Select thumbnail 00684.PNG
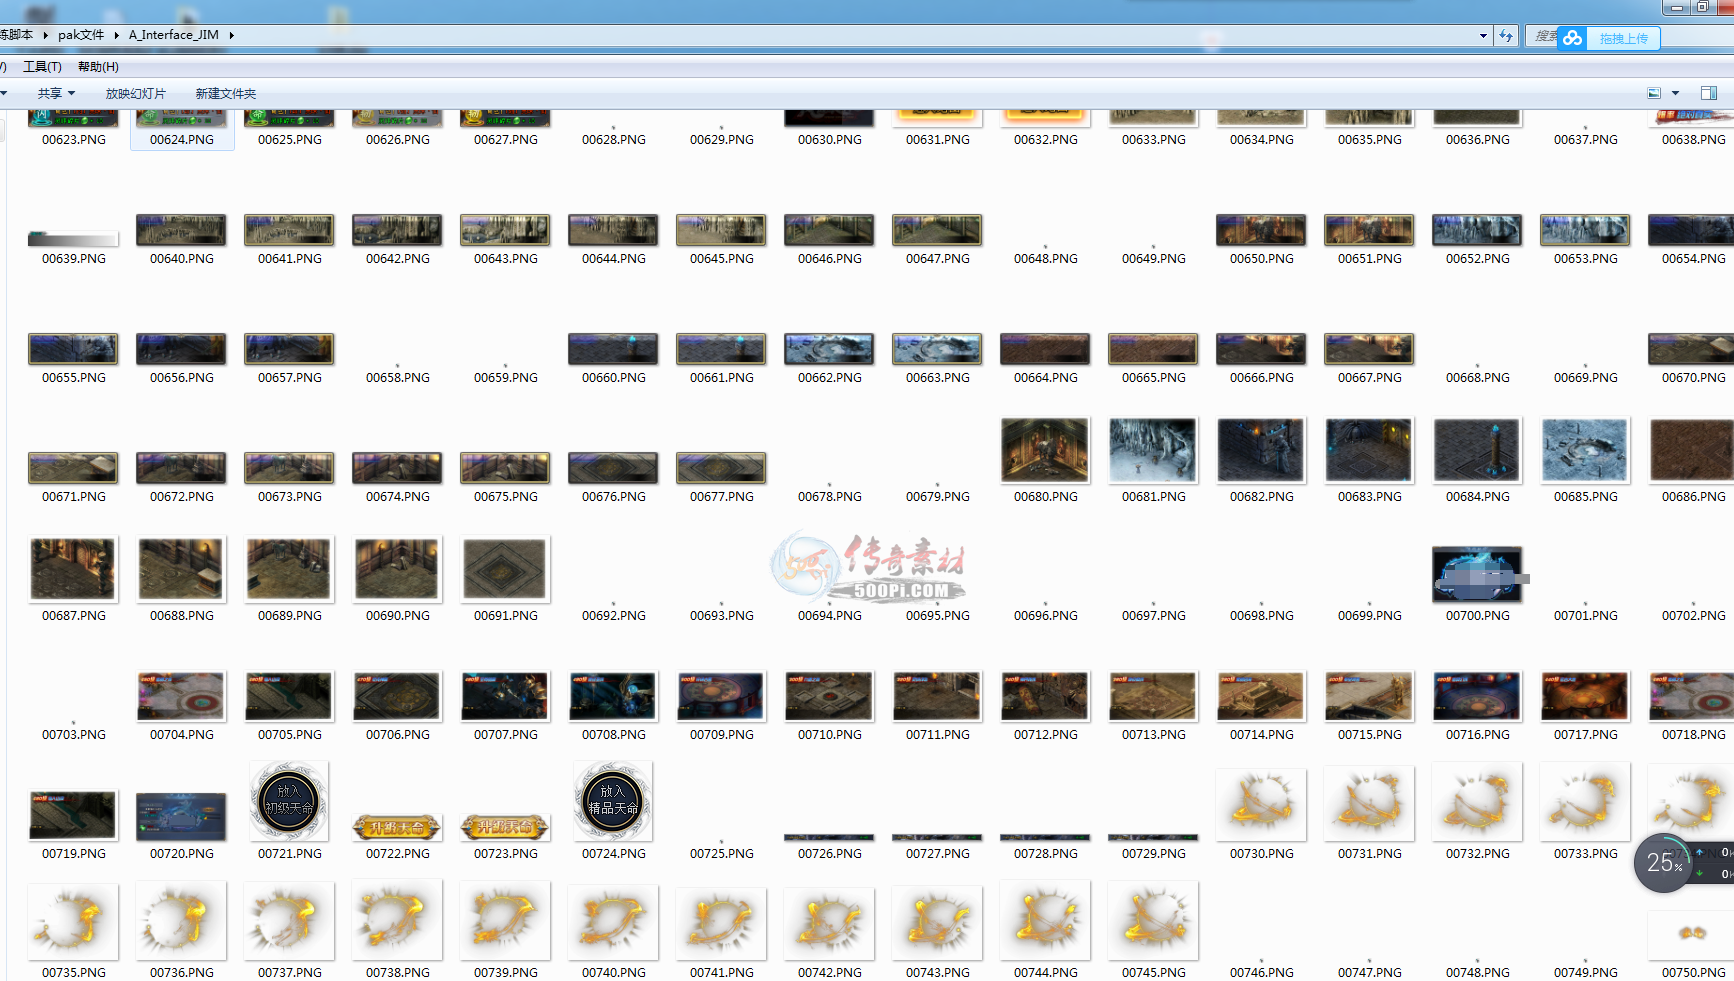 [1477, 450]
